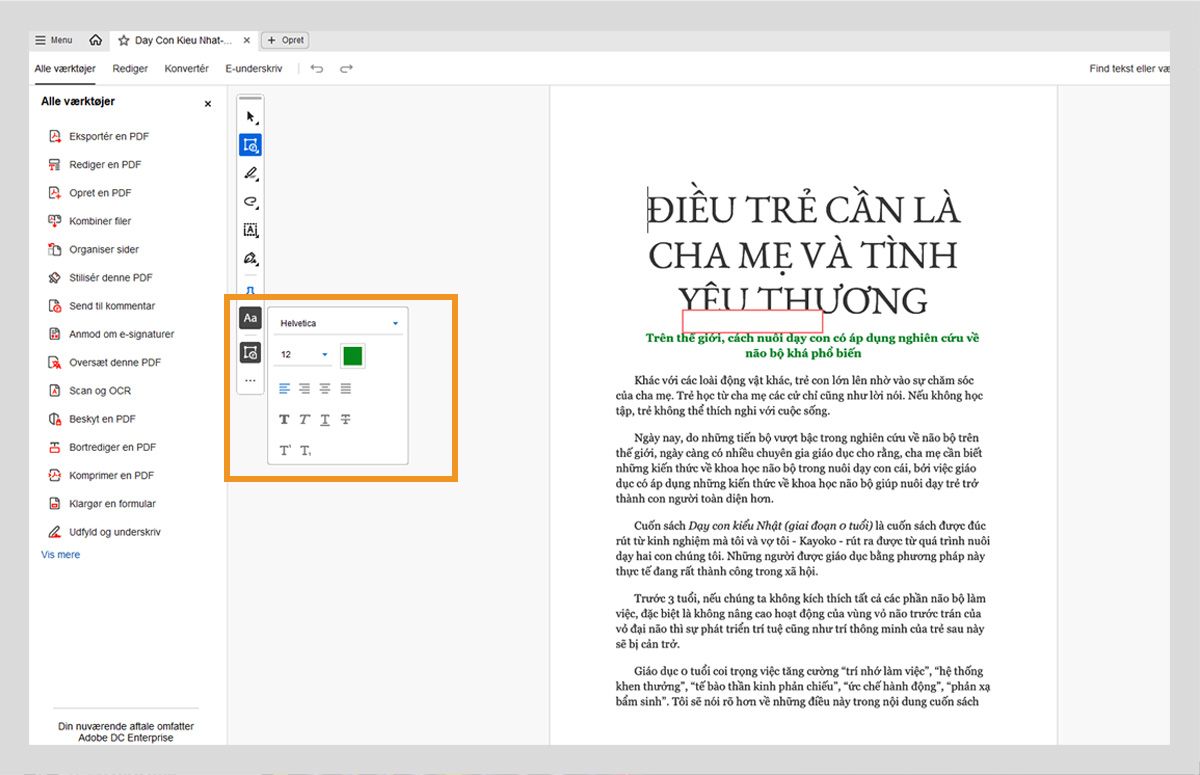Redo the last action
The image size is (1200, 775).
pos(346,69)
